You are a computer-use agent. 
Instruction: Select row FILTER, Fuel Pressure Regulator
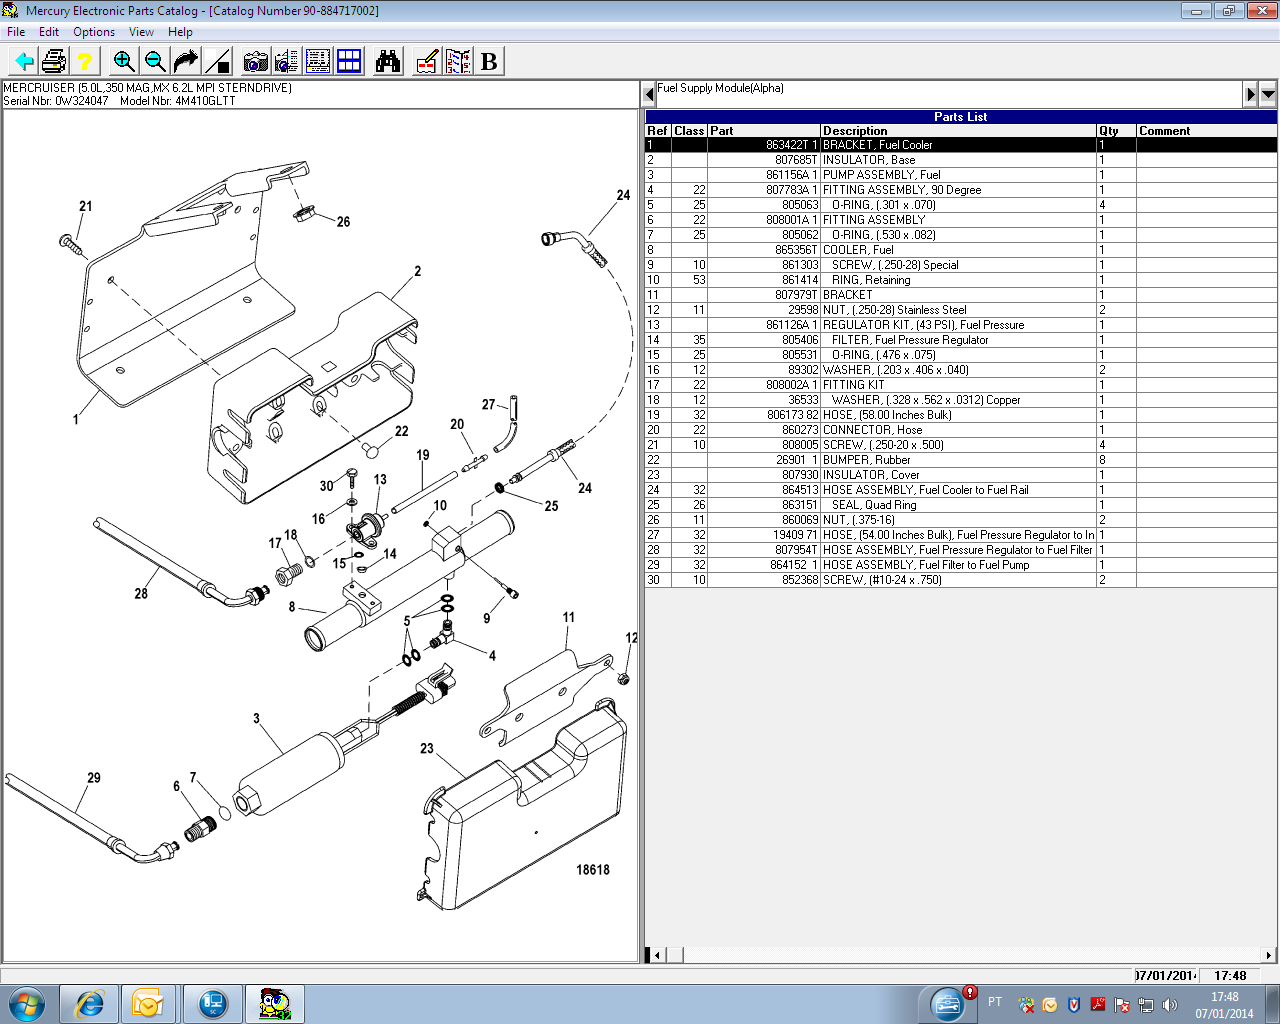(961, 340)
